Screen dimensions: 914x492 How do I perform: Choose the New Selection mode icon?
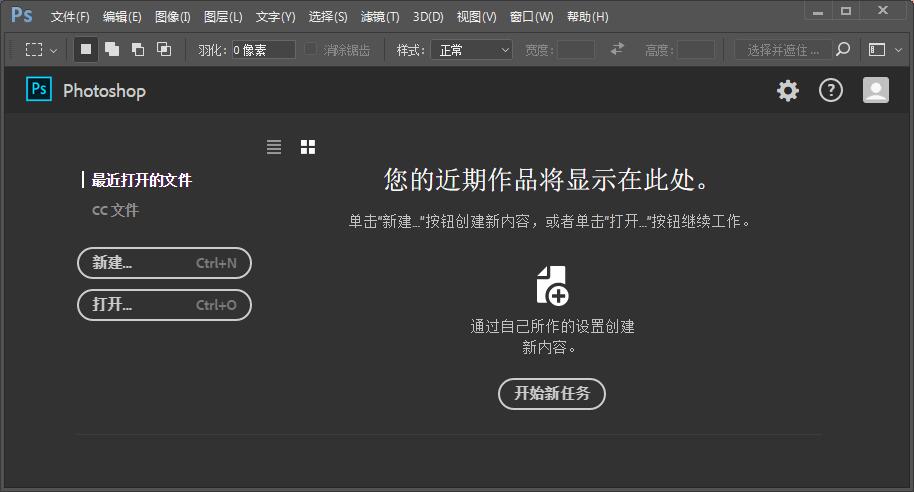(86, 50)
